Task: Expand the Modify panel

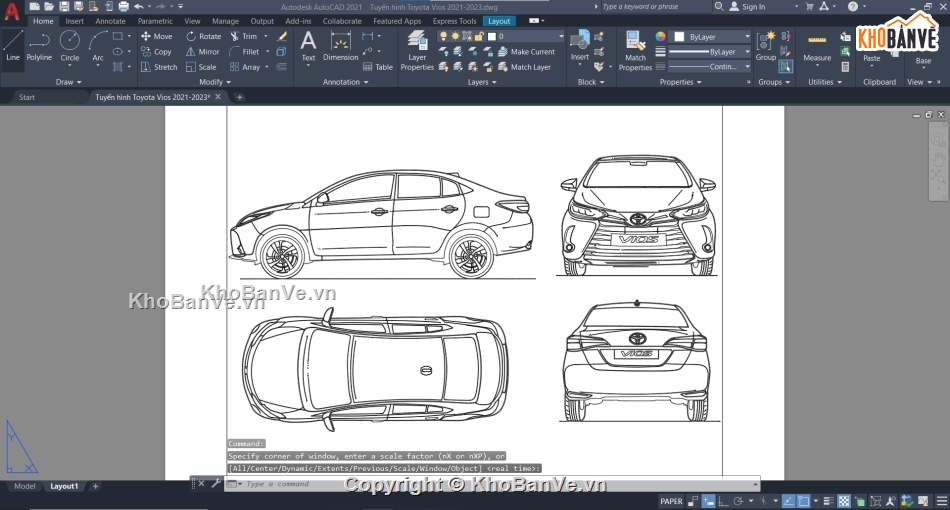Action: click(x=214, y=82)
